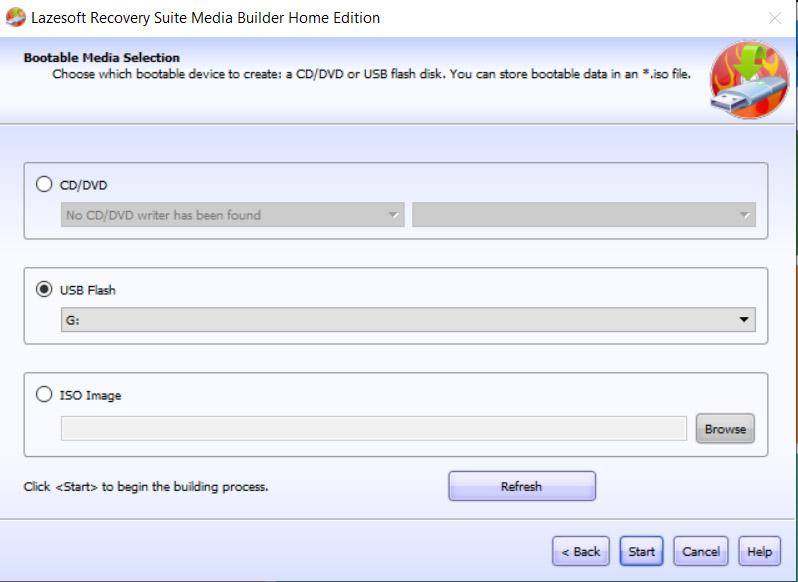Image resolution: width=798 pixels, height=582 pixels.
Task: Select the CD/DVD radio option
Action: click(44, 184)
